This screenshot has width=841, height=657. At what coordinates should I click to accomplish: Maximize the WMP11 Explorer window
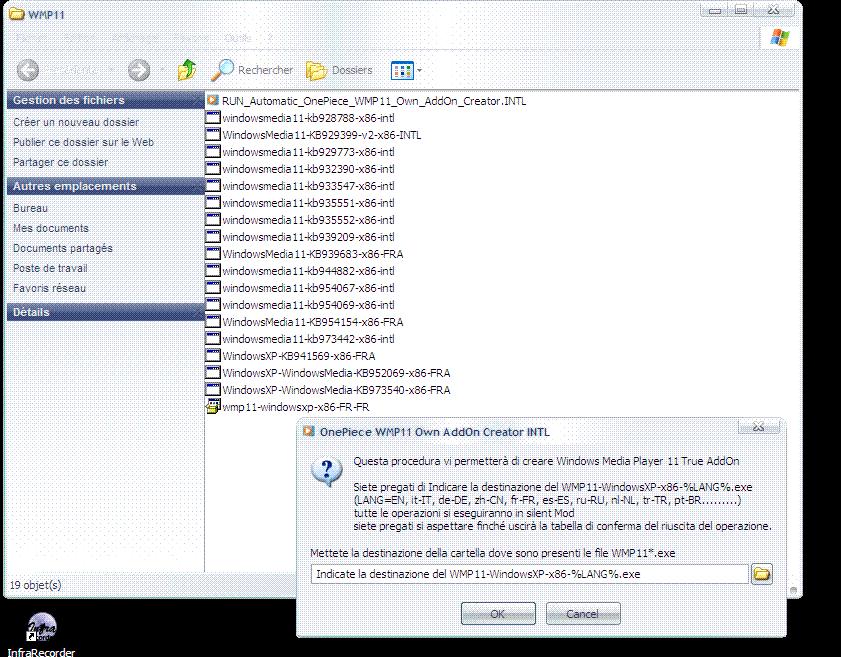(741, 10)
